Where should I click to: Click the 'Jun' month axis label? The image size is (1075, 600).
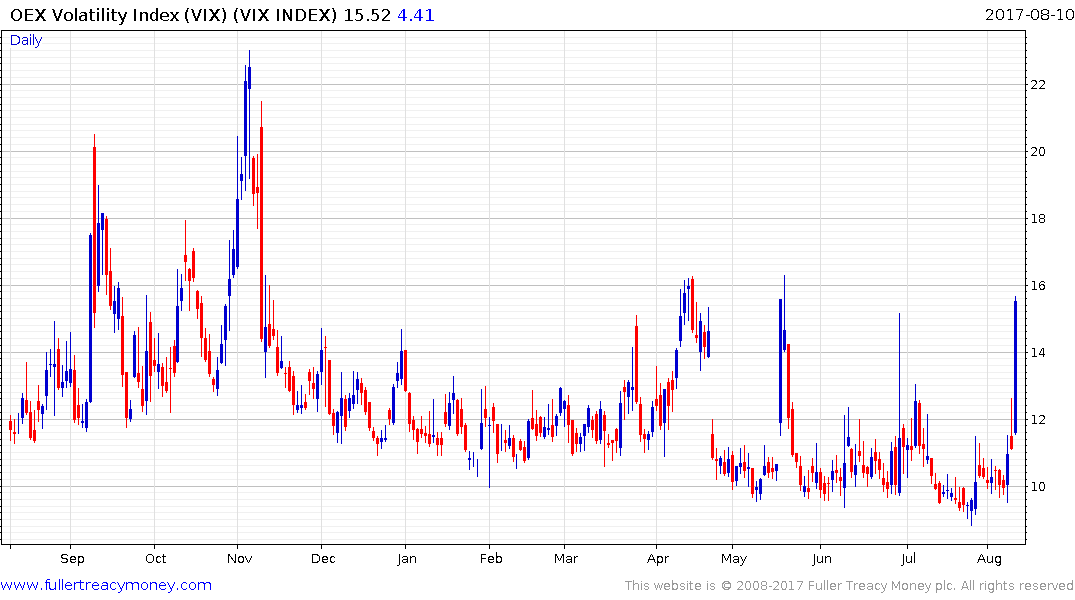click(821, 558)
